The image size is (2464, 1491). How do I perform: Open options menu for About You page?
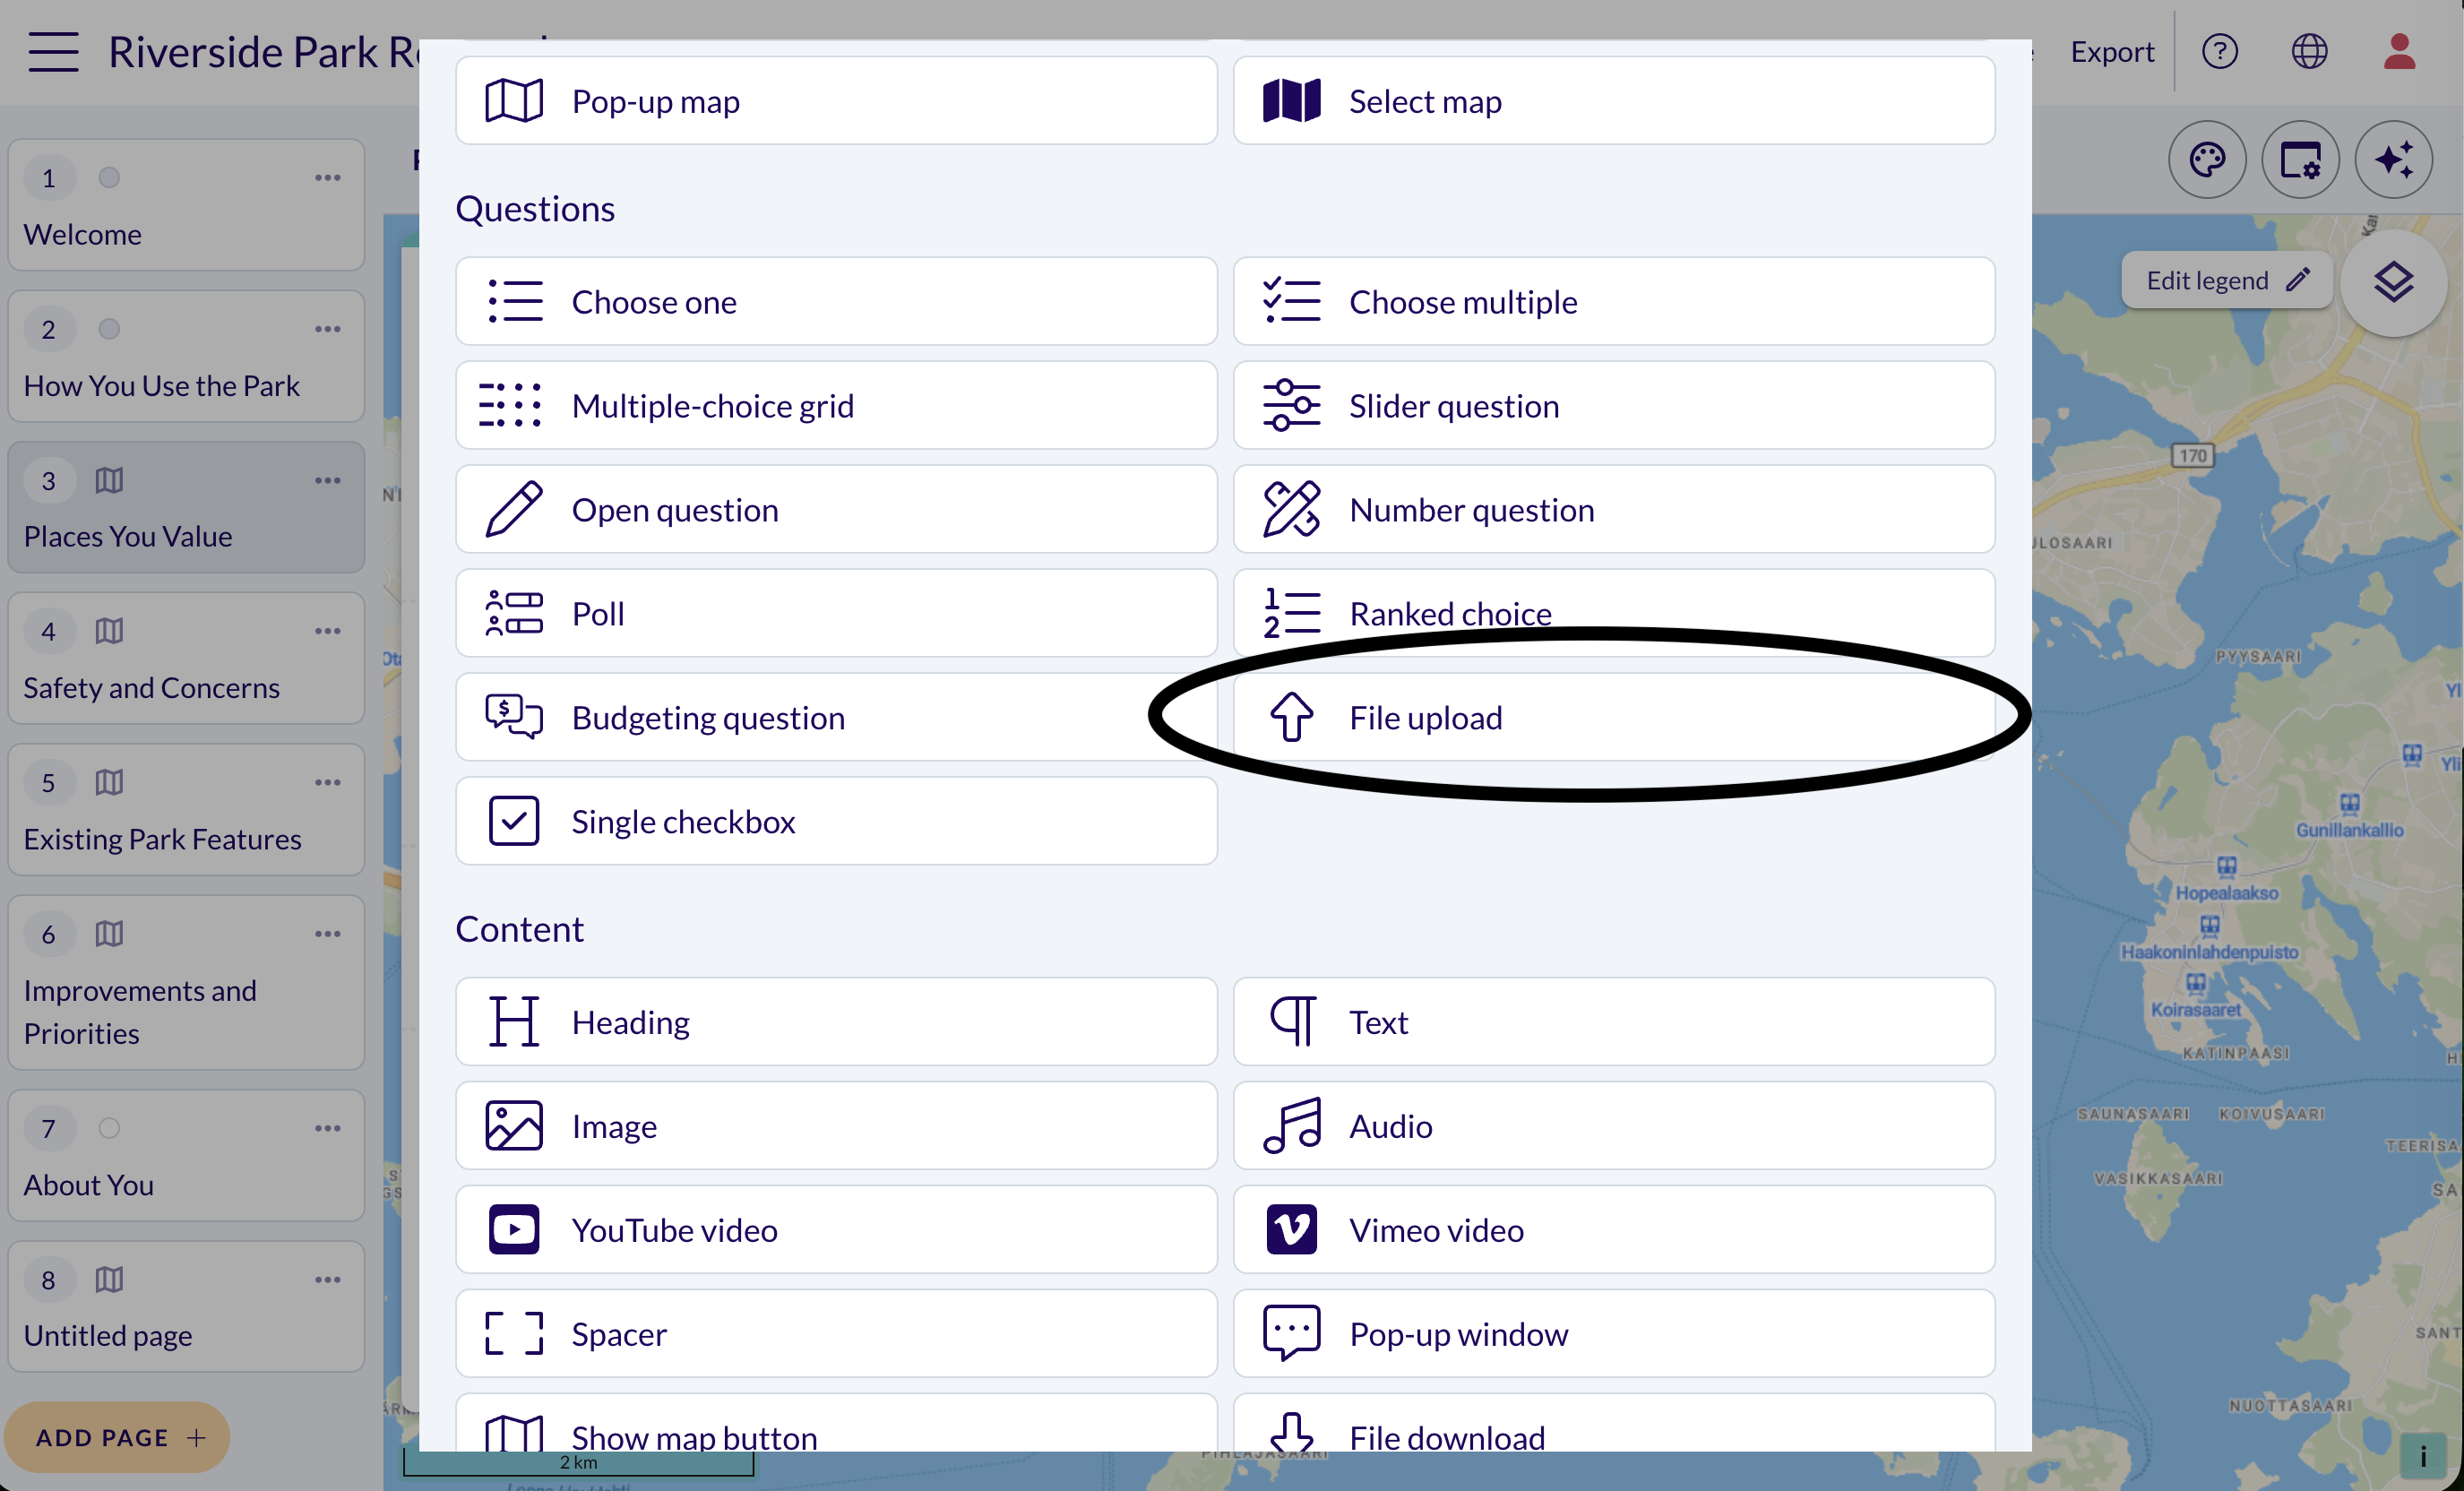point(327,1129)
